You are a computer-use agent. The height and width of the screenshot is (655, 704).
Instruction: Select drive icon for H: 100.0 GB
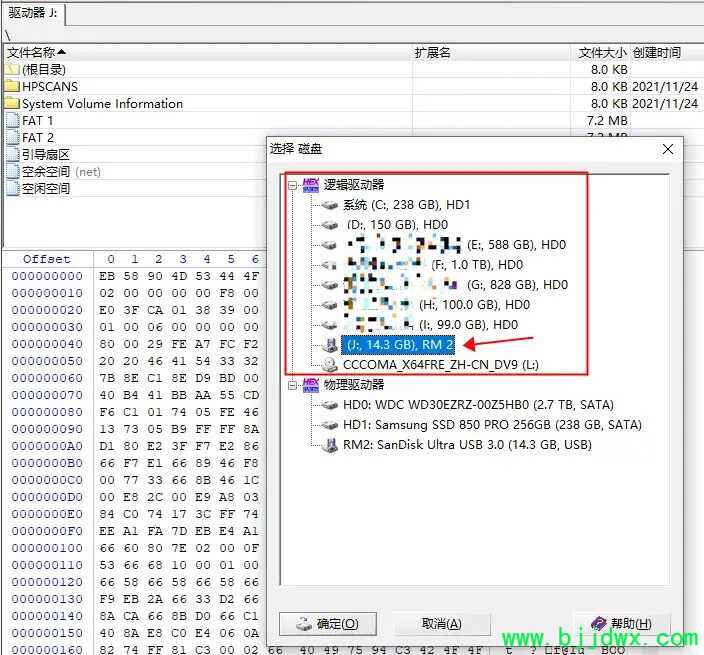pos(330,305)
